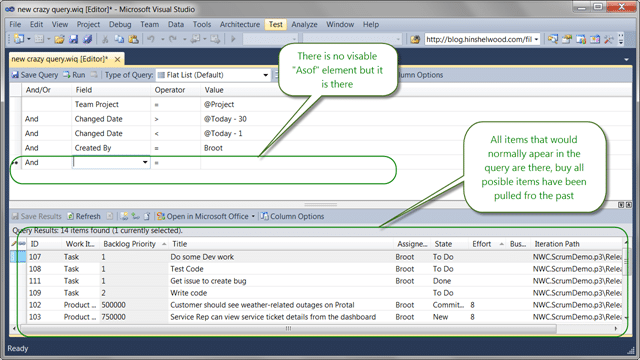The height and width of the screenshot is (360, 640).
Task: Click the Open in Microsoft Office icon
Action: coord(161,216)
